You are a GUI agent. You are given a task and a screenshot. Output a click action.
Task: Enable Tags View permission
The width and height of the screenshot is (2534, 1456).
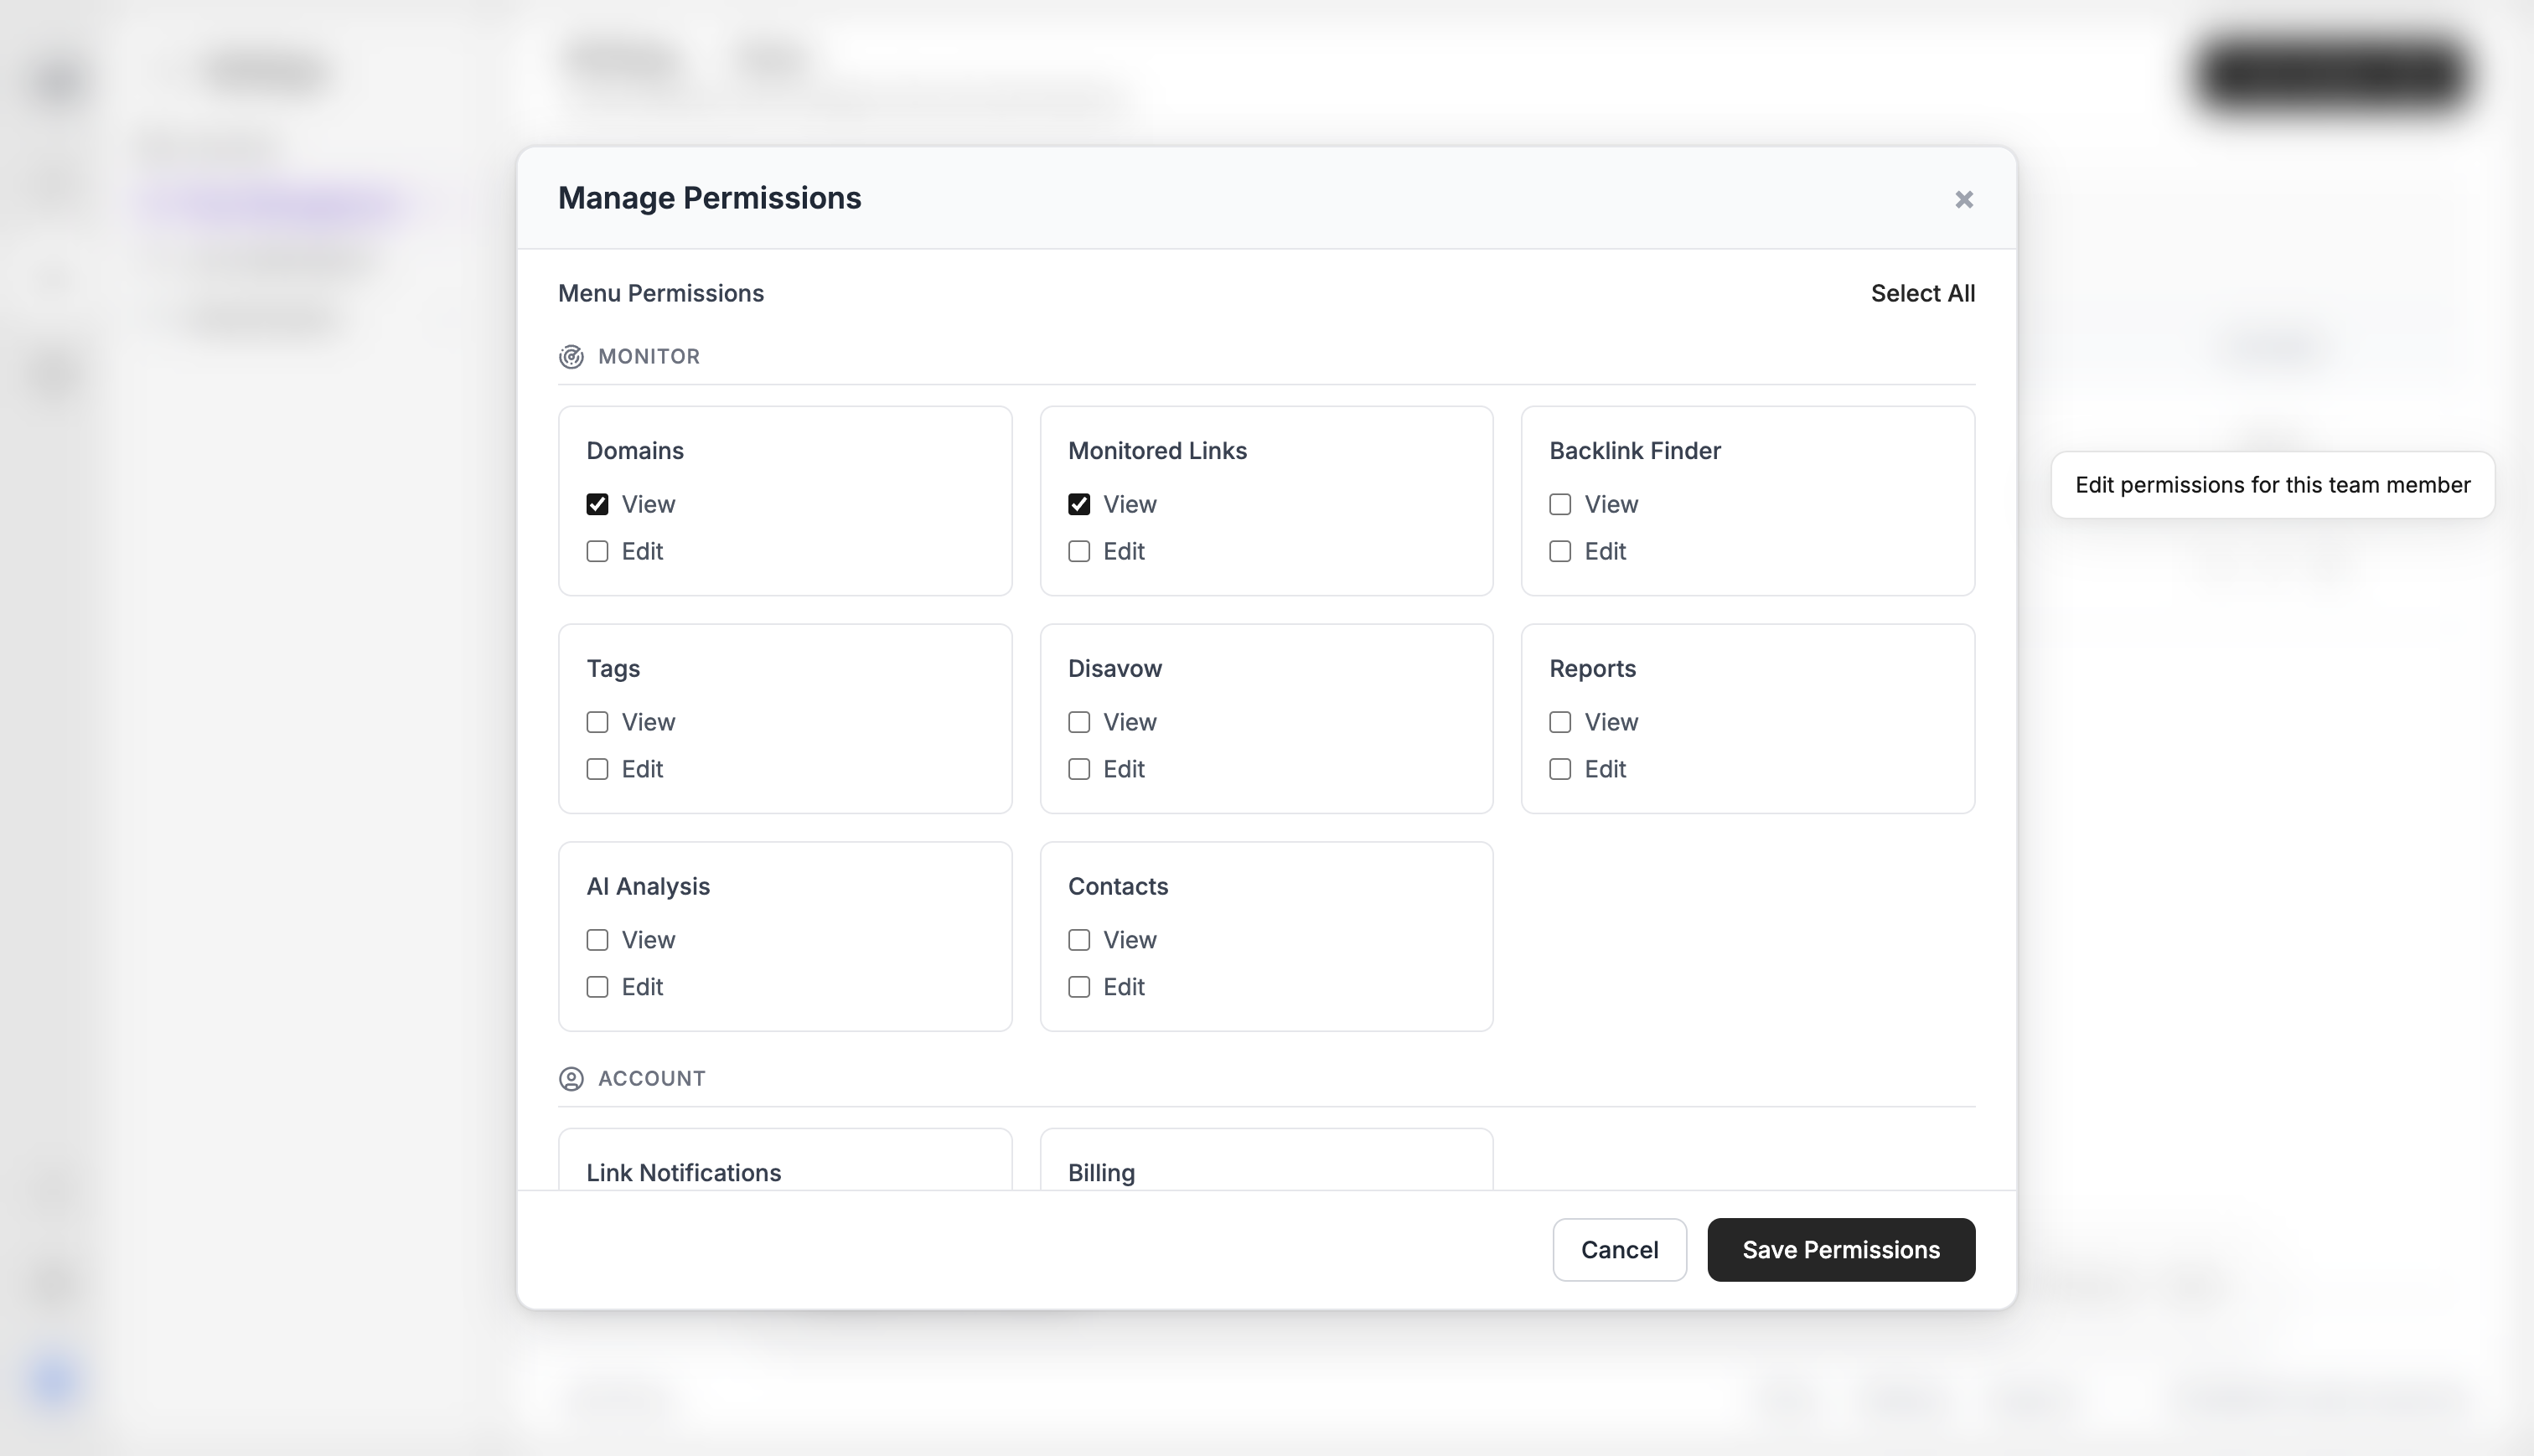click(x=597, y=722)
